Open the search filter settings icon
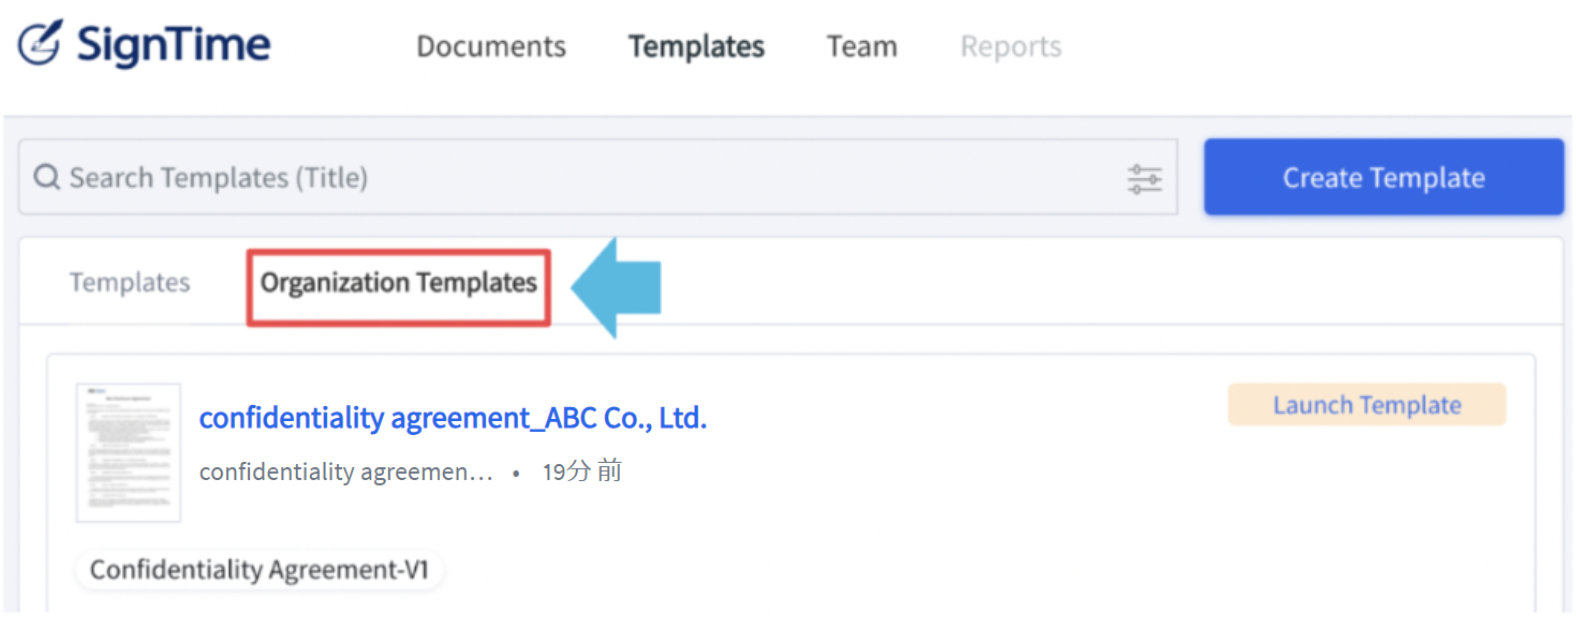This screenshot has height=622, width=1576. [1144, 179]
